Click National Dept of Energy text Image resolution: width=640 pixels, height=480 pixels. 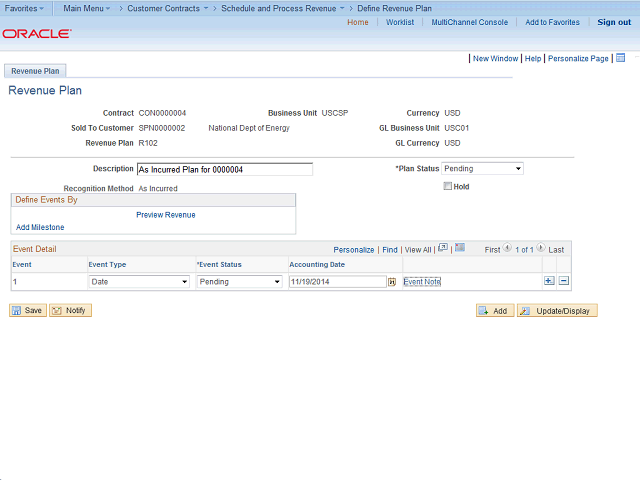(249, 128)
